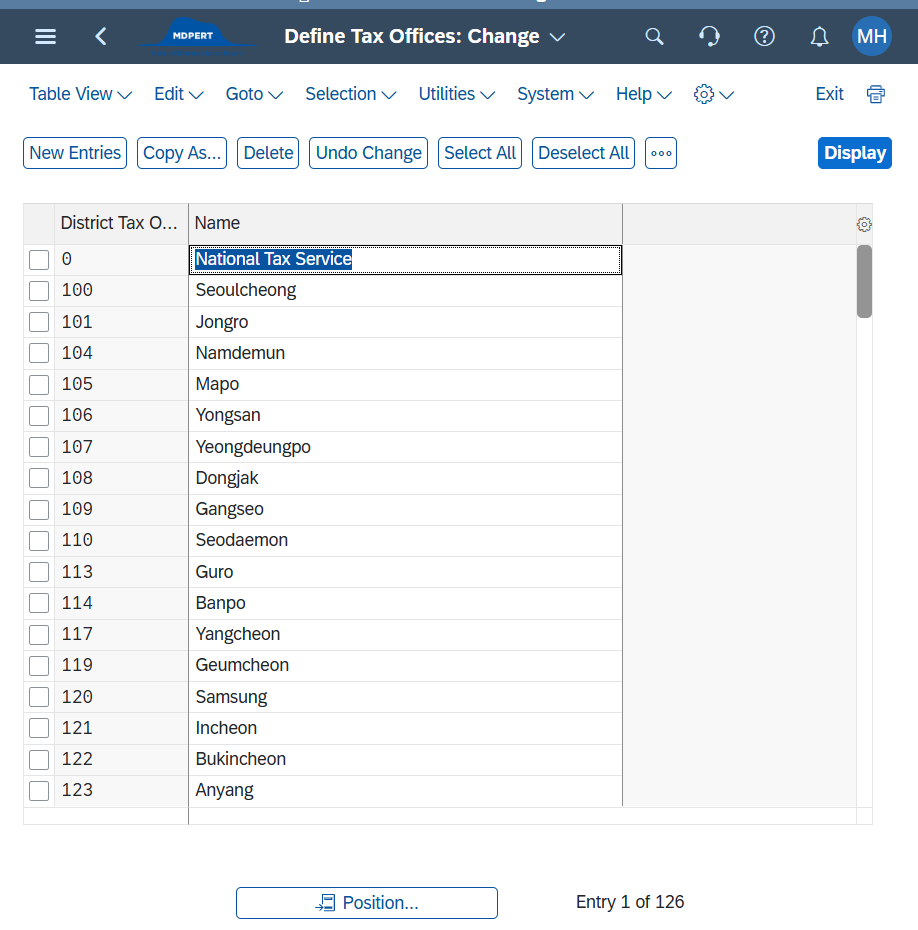Select the row checkbox for 101 Jongro

39,322
